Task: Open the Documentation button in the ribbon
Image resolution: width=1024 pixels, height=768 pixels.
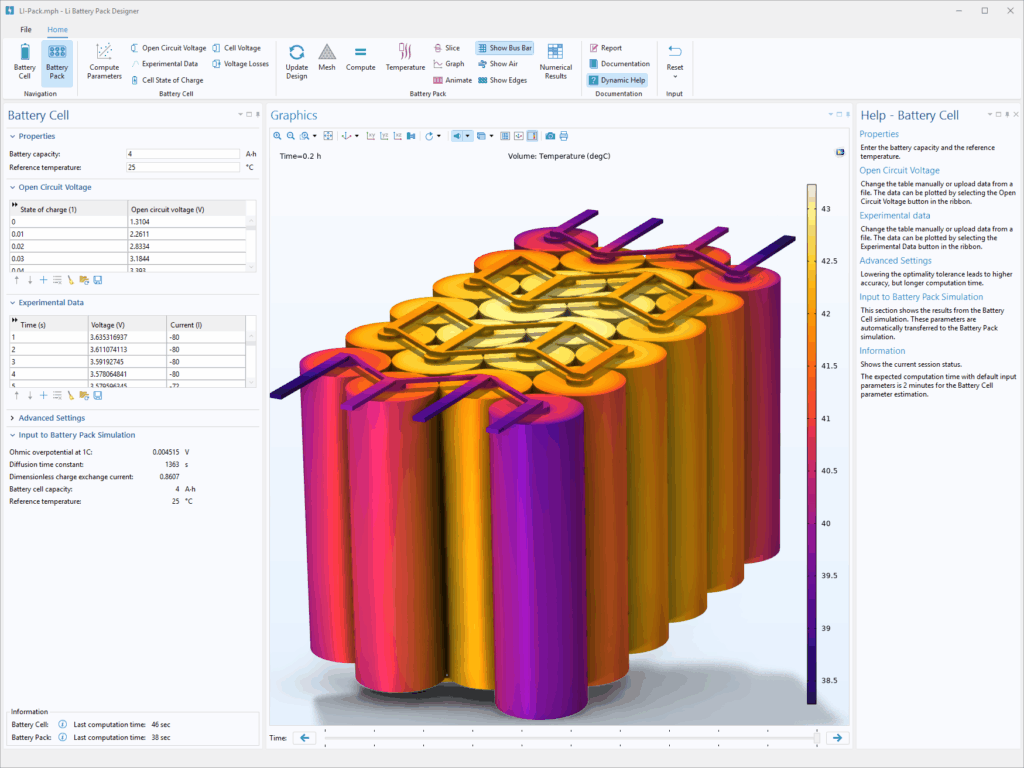Action: pyautogui.click(x=618, y=64)
